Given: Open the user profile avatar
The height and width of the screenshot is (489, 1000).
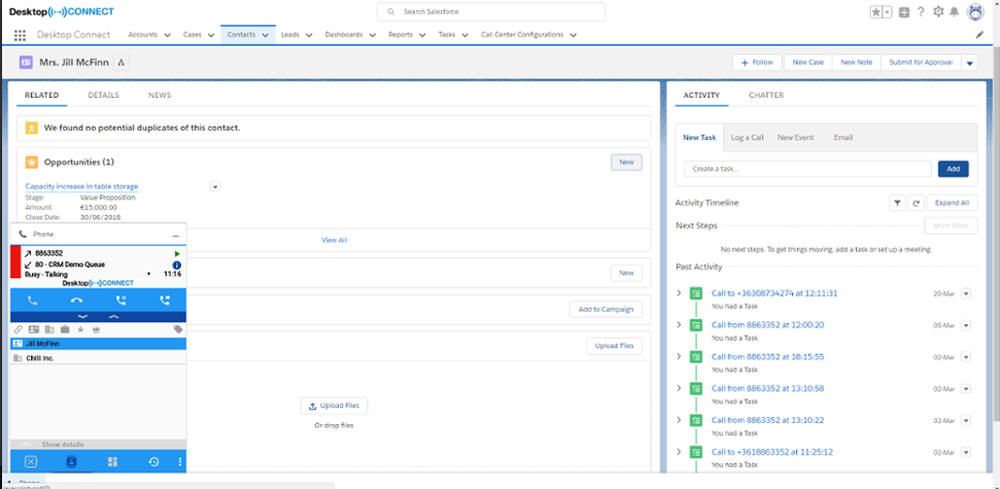Looking at the screenshot, I should click(x=976, y=12).
